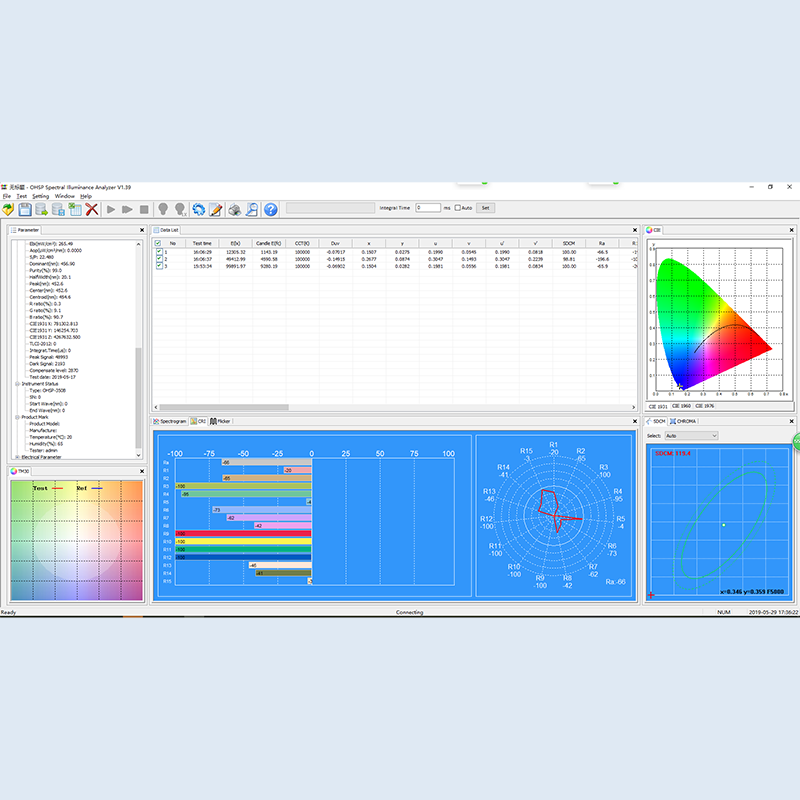
Task: Start a single test with play icon
Action: tap(111, 209)
